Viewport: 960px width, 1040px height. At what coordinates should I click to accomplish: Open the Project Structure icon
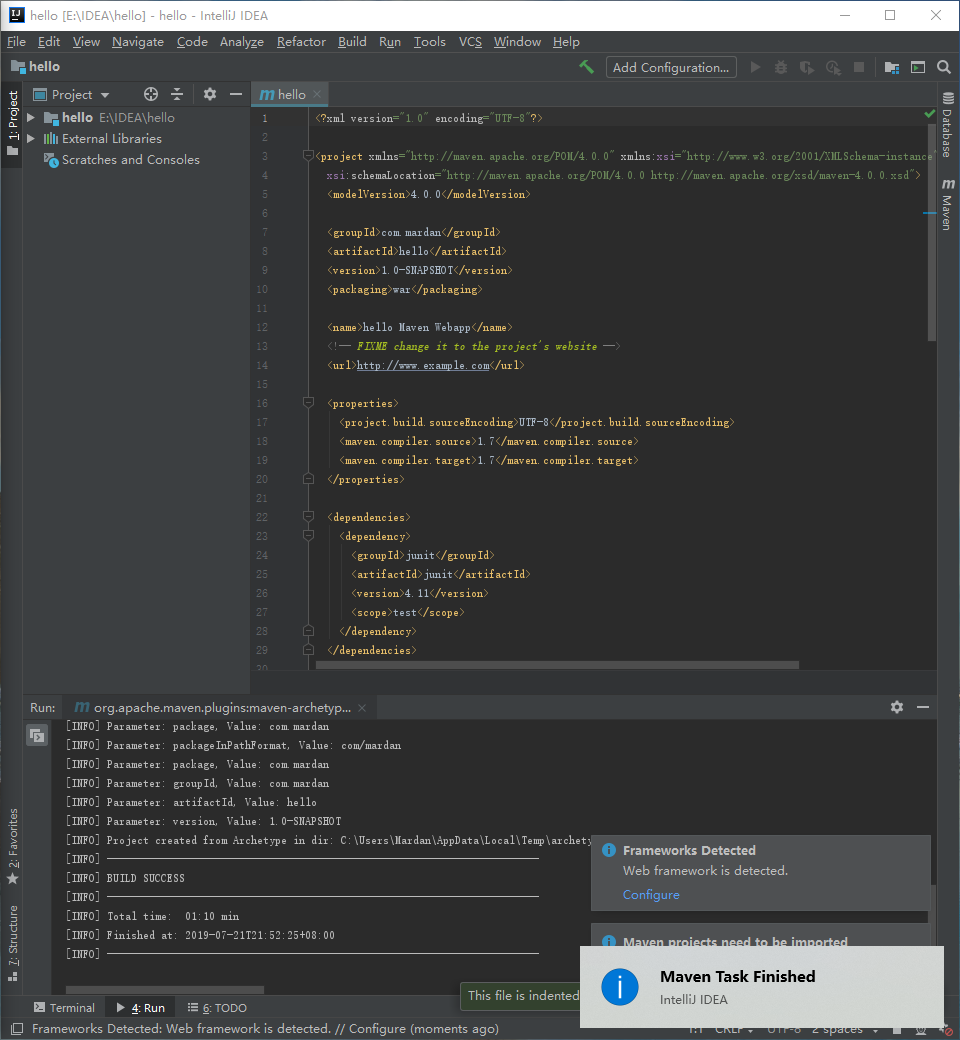point(892,67)
